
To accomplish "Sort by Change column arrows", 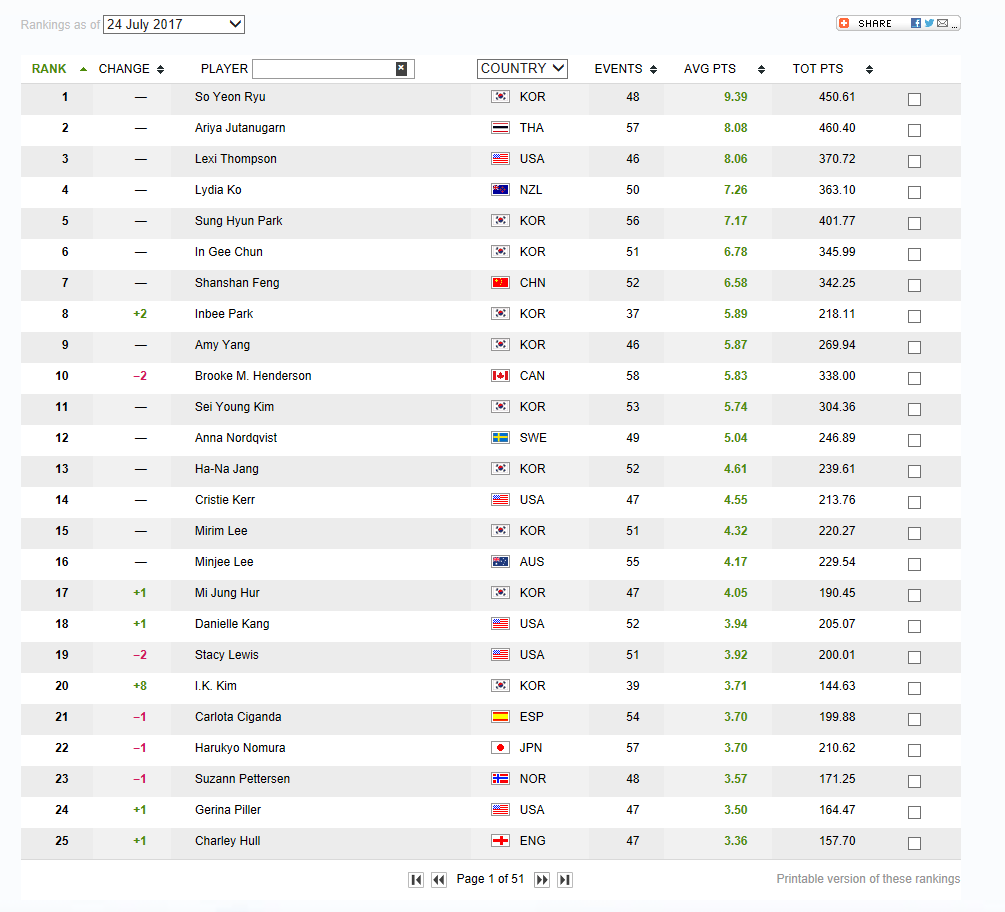I will [x=160, y=69].
